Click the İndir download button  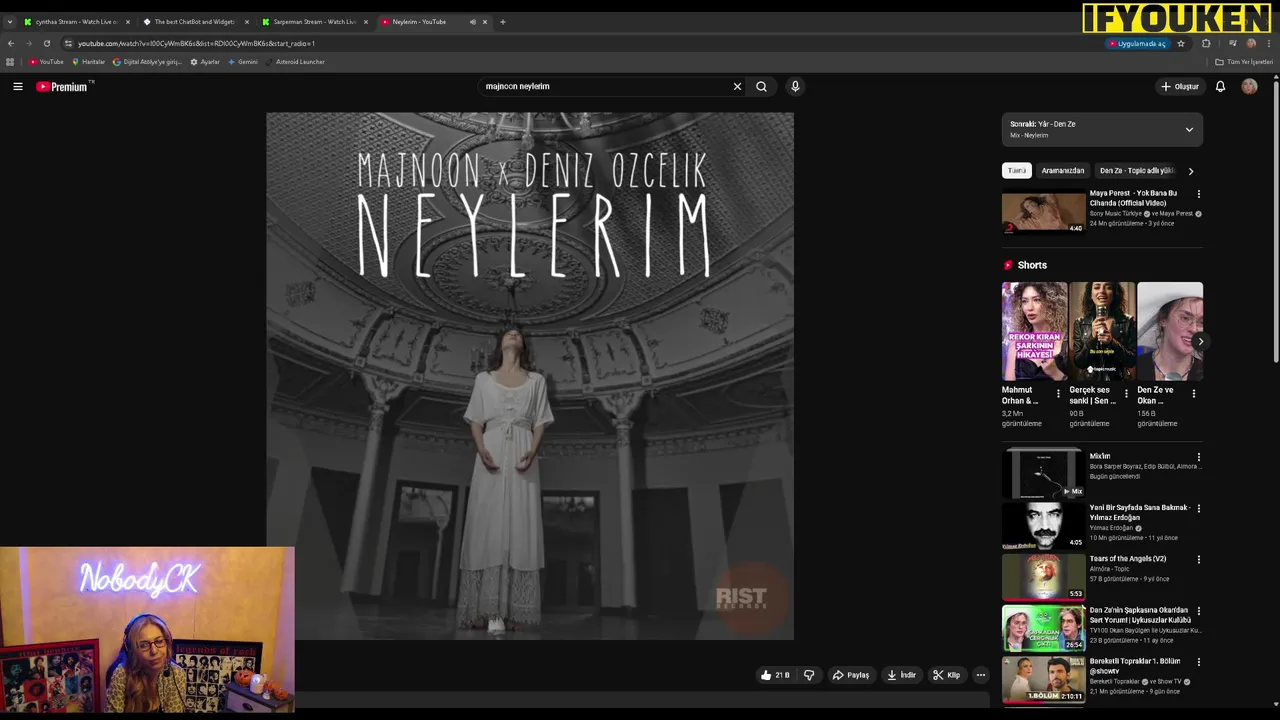(901, 675)
